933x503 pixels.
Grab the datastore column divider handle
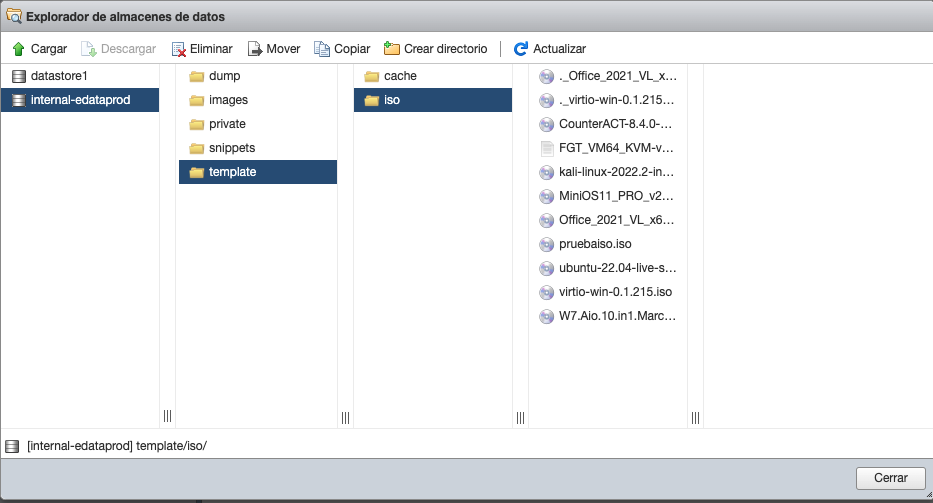coord(167,416)
